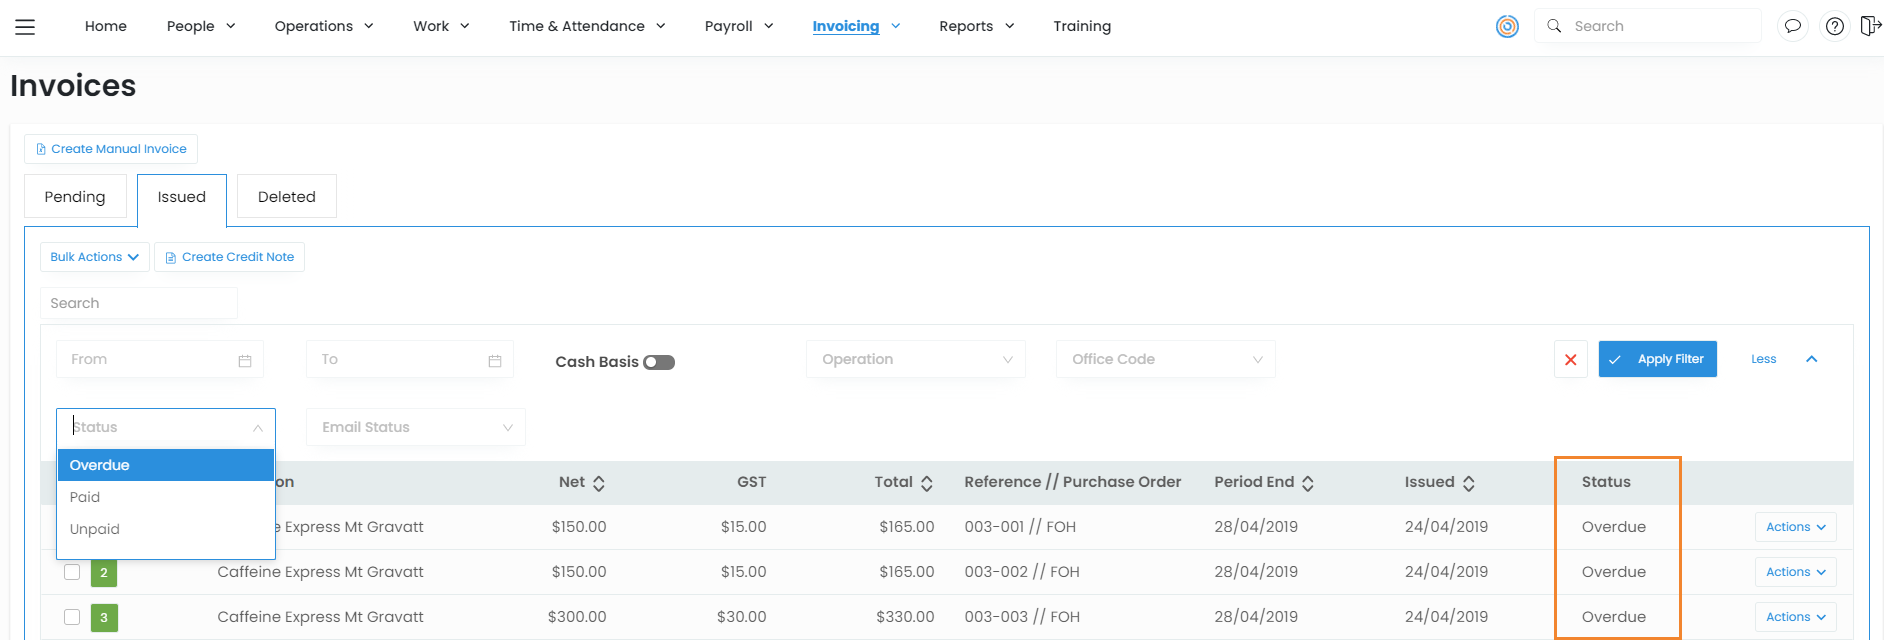Click the circular target logo icon
This screenshot has width=1884, height=640.
point(1507,27)
